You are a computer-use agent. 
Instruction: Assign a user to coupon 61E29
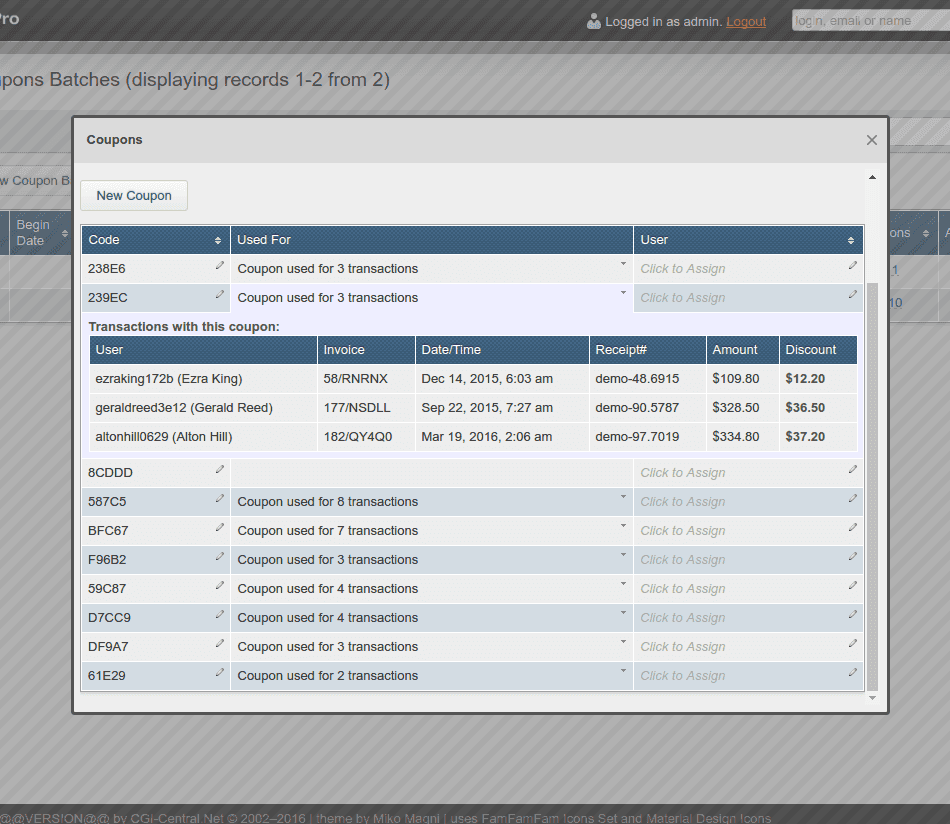click(x=683, y=676)
